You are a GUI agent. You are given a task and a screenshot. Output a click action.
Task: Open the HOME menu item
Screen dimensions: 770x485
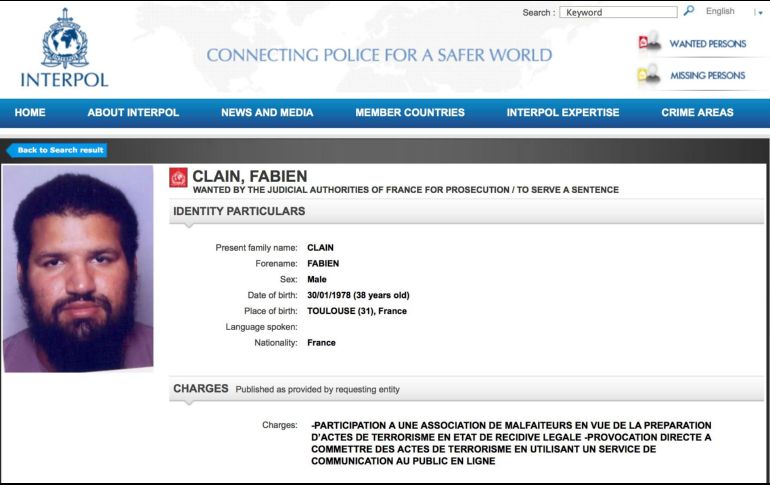pos(30,112)
